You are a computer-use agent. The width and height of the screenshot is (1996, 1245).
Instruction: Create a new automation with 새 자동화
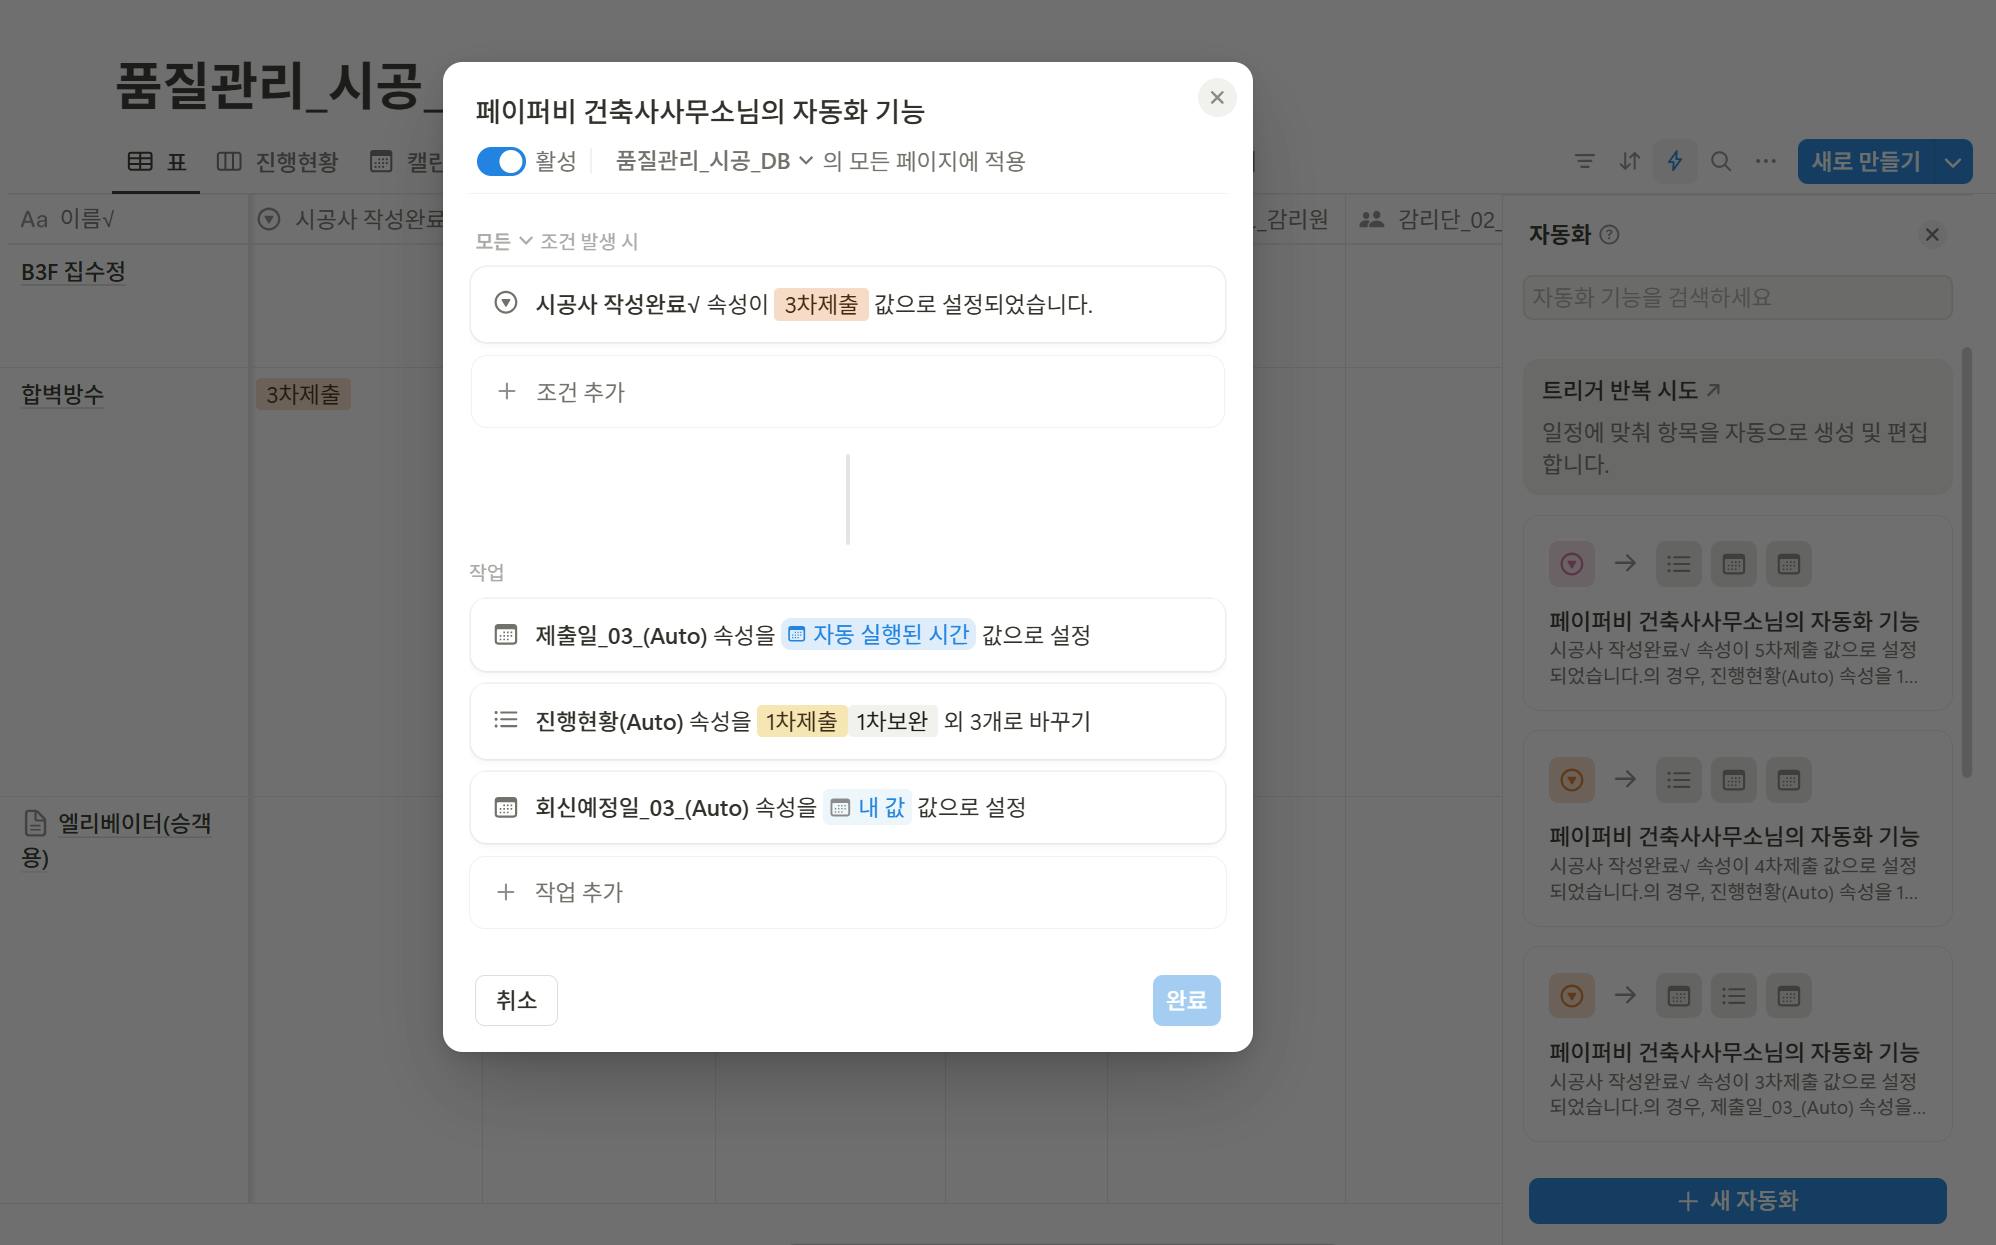coord(1737,1201)
